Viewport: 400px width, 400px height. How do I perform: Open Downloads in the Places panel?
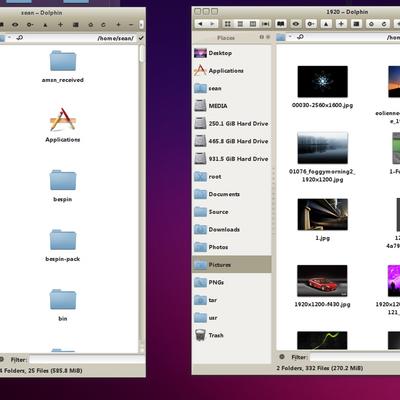(232, 230)
